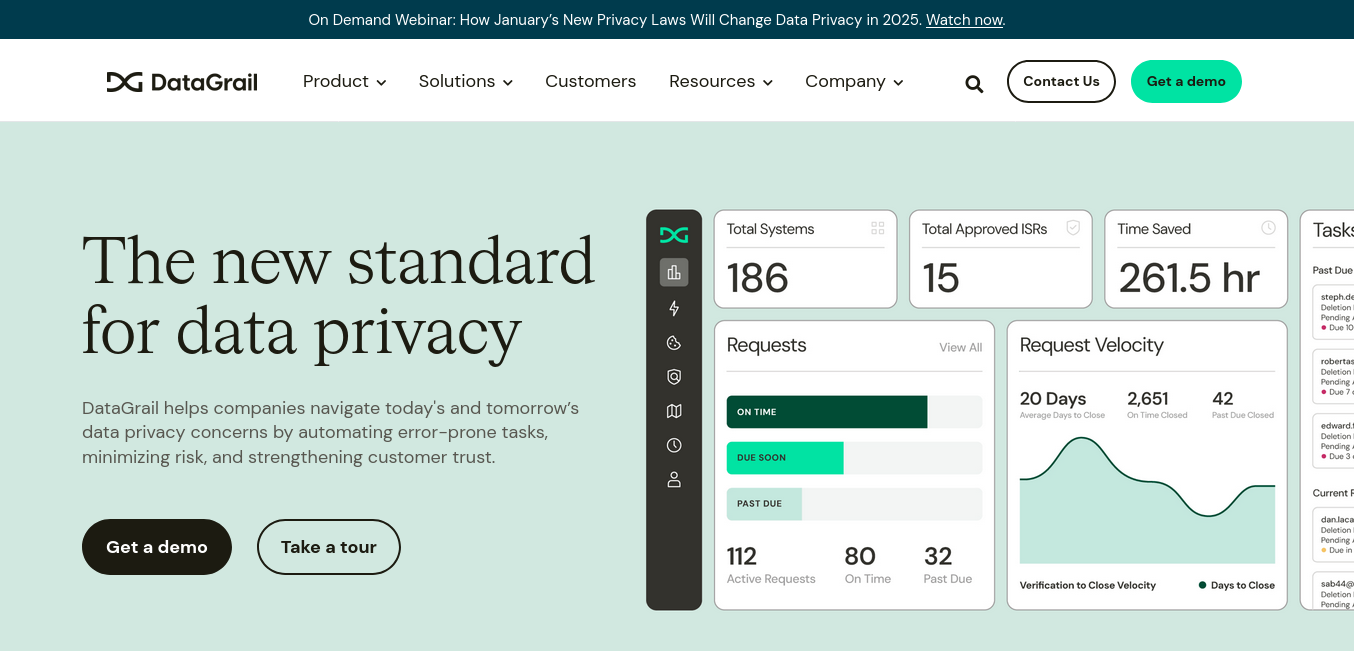Click the Request Velocity area chart
Viewport: 1366px width, 651px height.
[1147, 500]
